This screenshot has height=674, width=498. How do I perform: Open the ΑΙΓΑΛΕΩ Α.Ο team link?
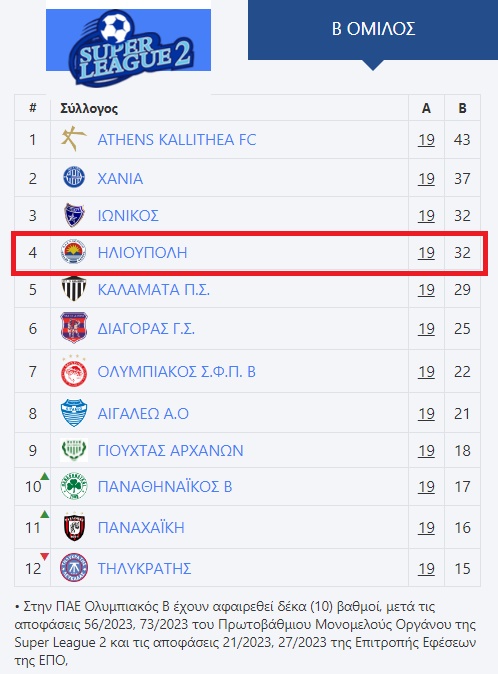point(143,414)
